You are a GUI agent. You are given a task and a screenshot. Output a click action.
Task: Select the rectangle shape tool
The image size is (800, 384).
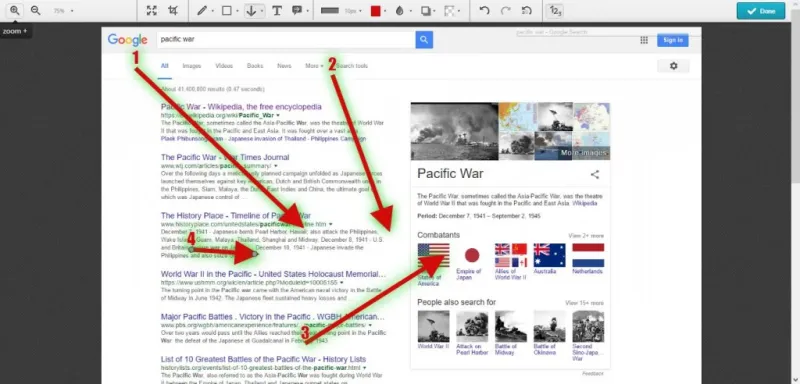click(227, 11)
